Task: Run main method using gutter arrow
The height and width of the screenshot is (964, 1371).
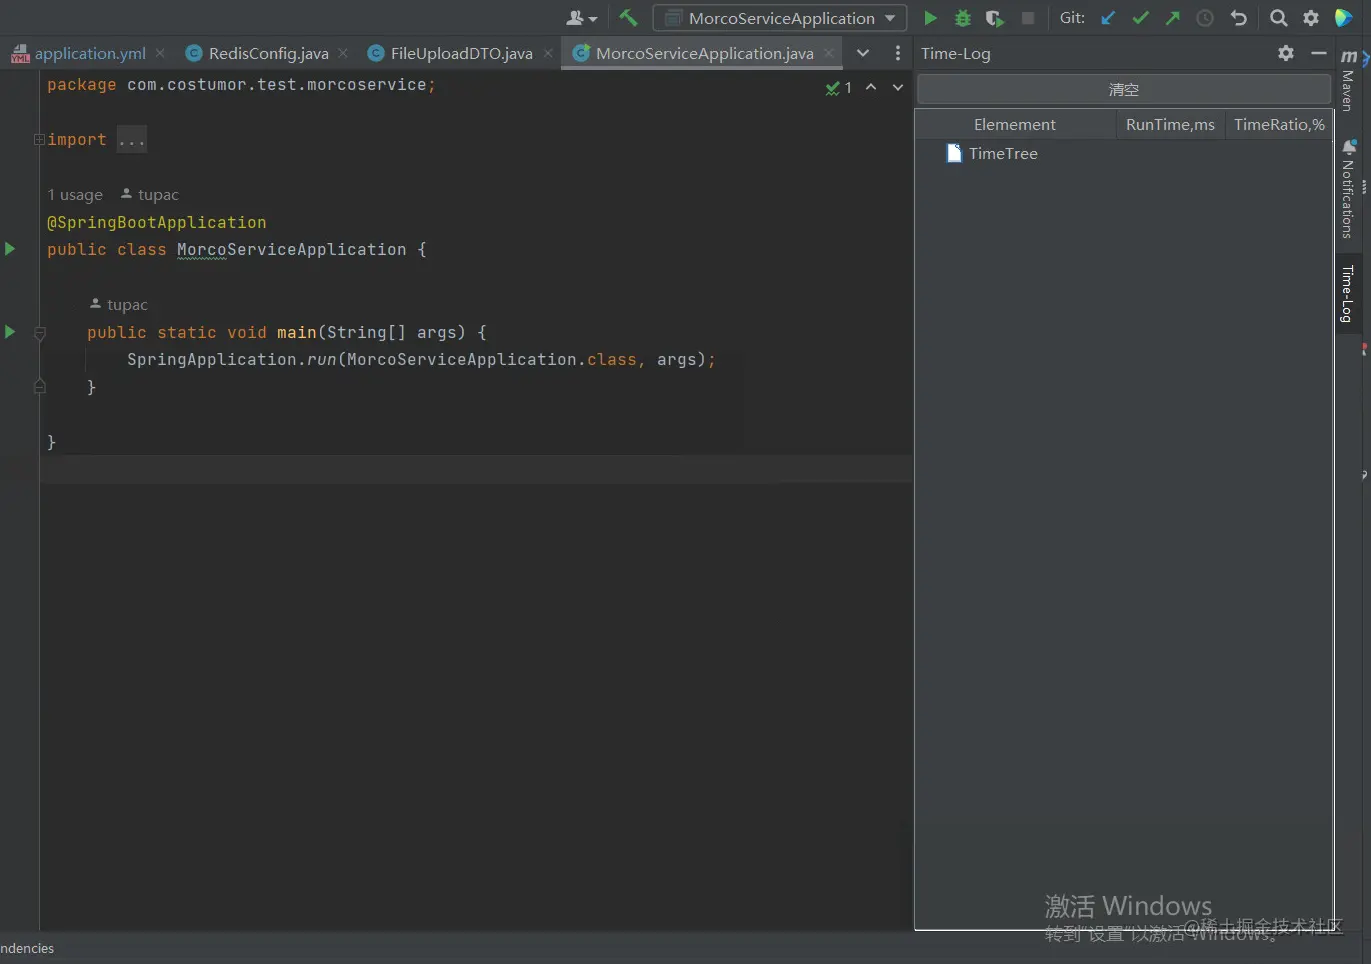Action: click(10, 331)
